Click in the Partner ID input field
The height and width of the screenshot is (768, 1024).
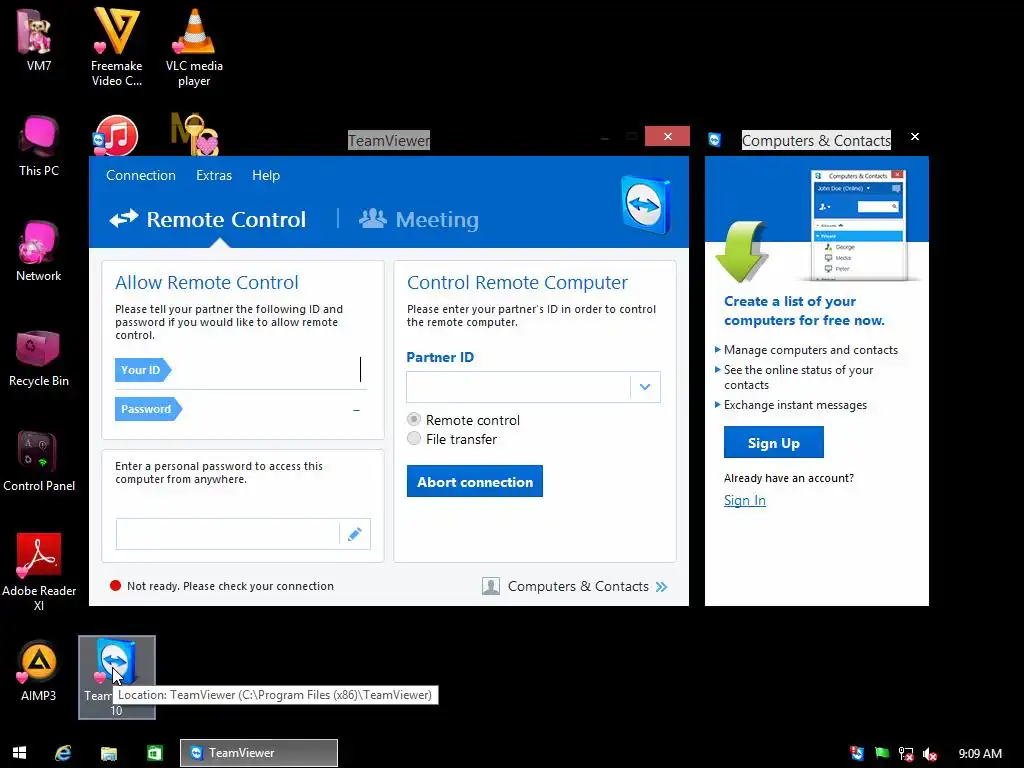518,387
